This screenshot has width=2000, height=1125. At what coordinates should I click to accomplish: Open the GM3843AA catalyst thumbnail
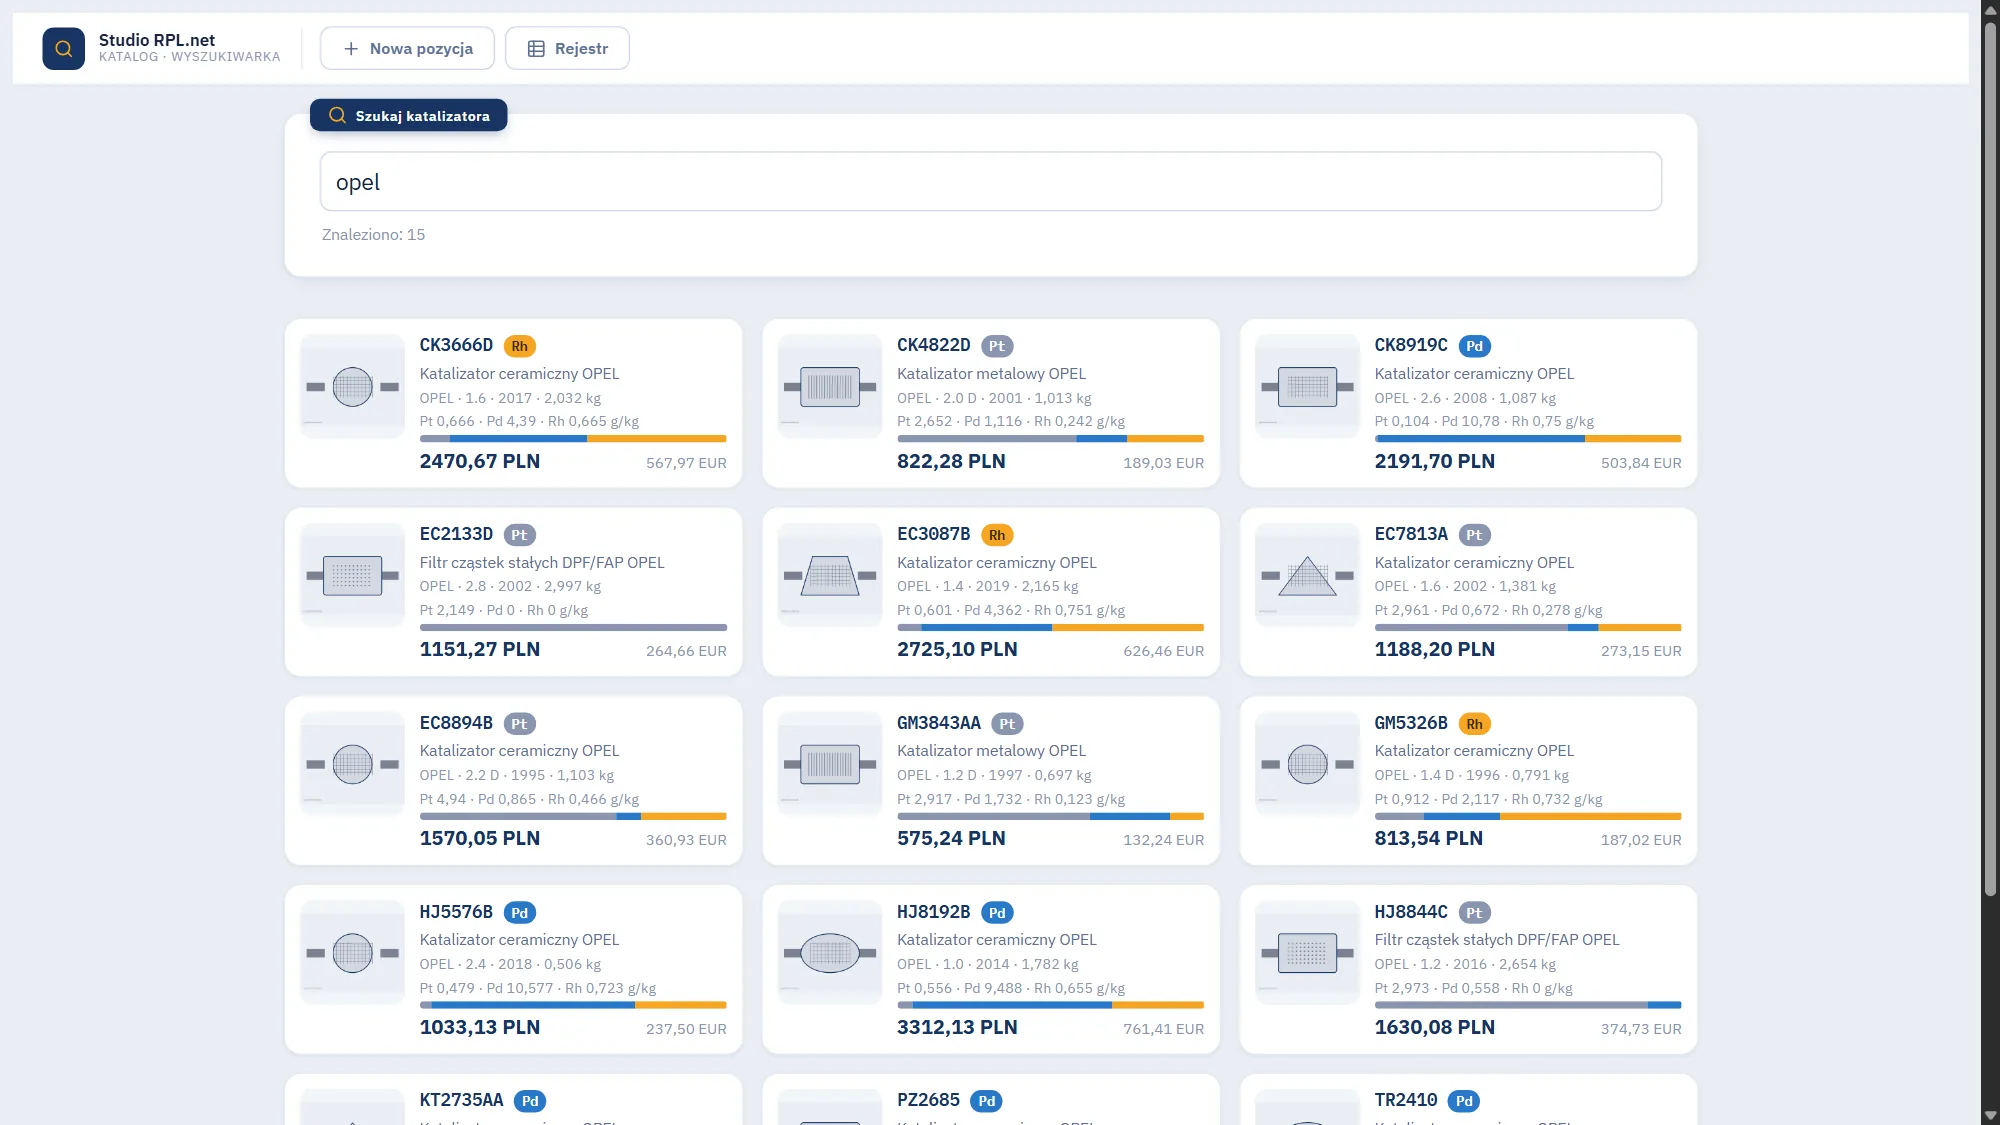(x=830, y=764)
